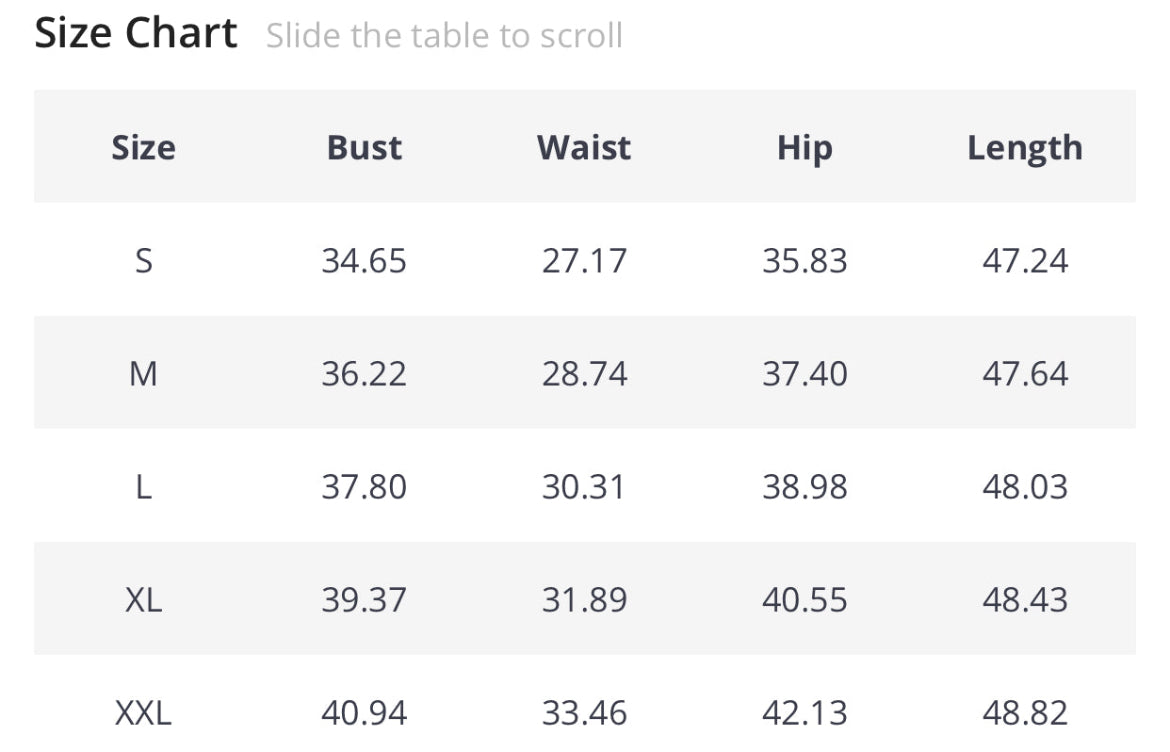This screenshot has height=752, width=1170.
Task: Click the Hip column header
Action: click(x=804, y=147)
